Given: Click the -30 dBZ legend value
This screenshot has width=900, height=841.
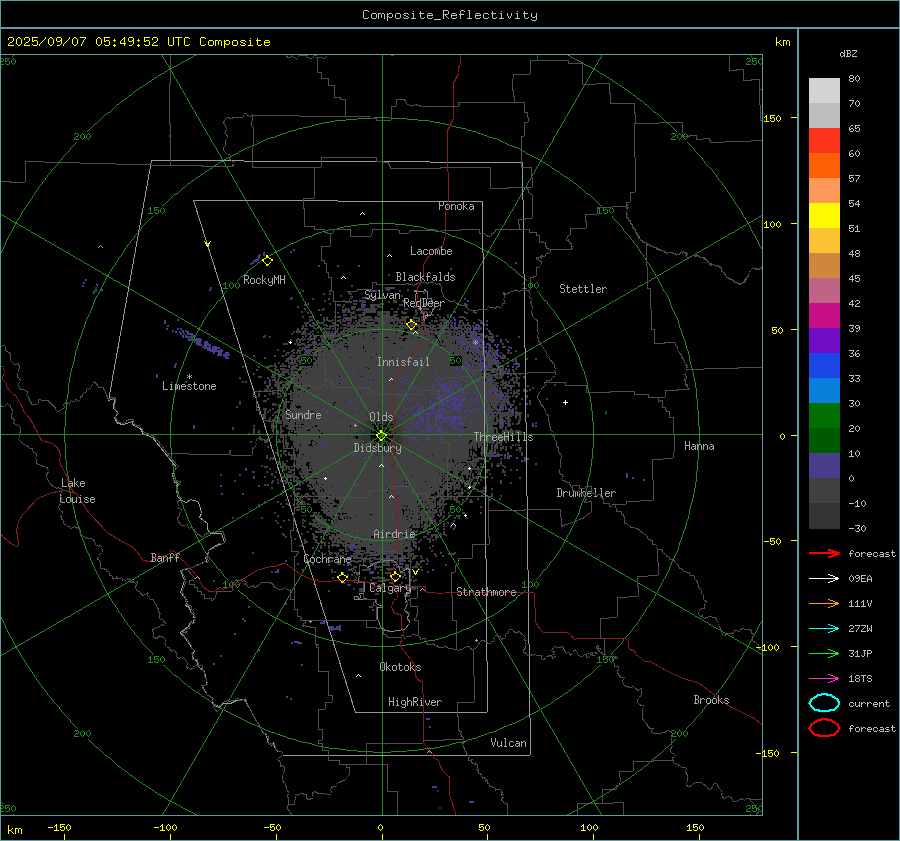Looking at the screenshot, I should pyautogui.click(x=857, y=528).
